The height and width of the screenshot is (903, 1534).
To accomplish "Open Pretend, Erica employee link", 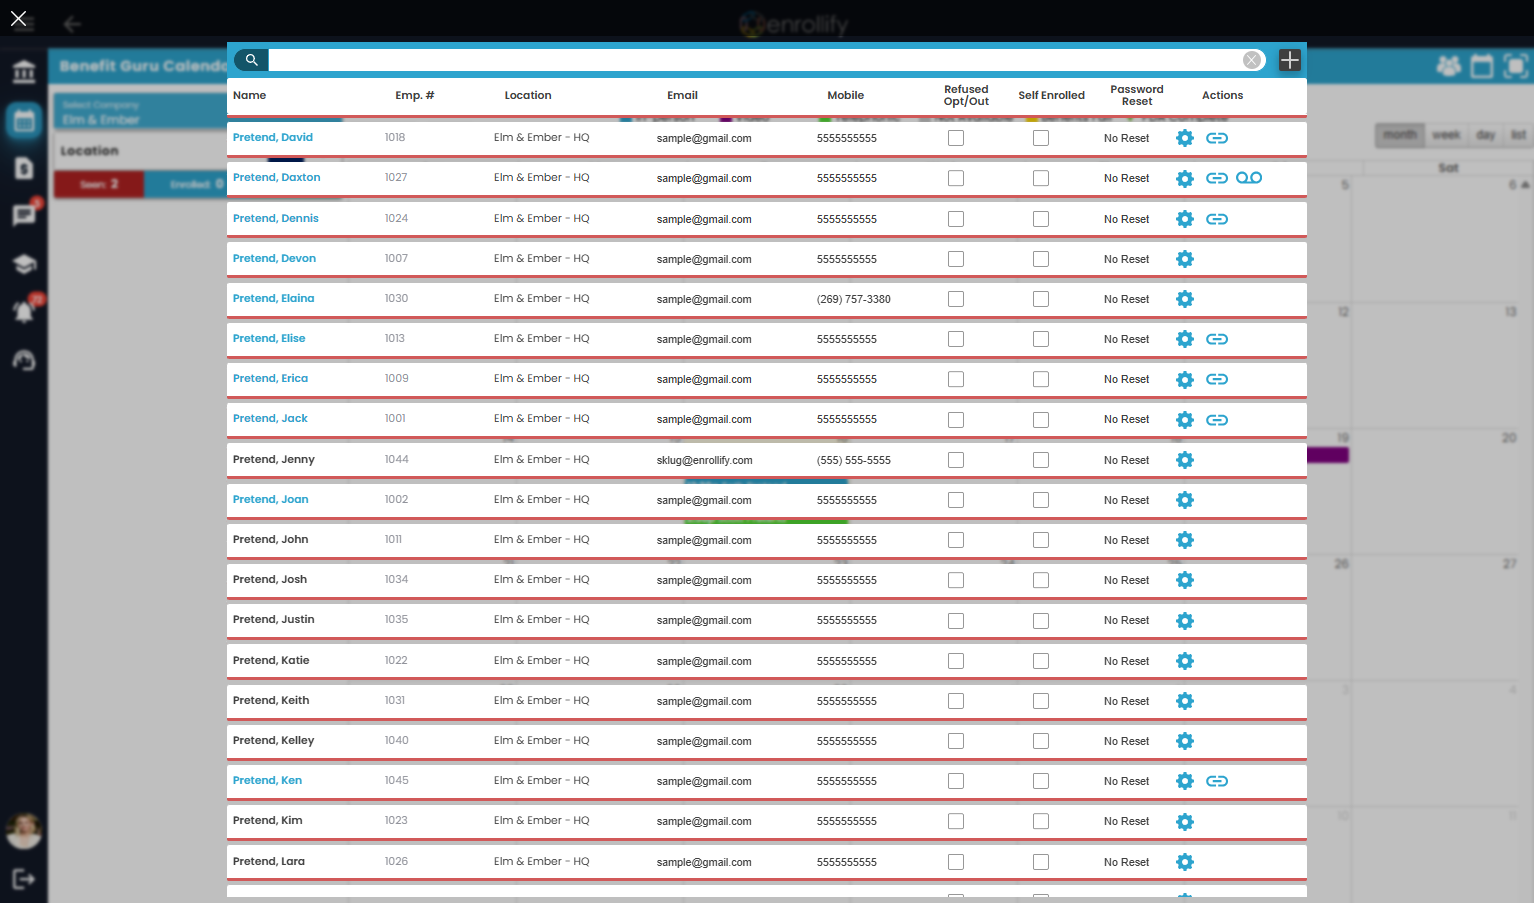I will (x=270, y=379).
